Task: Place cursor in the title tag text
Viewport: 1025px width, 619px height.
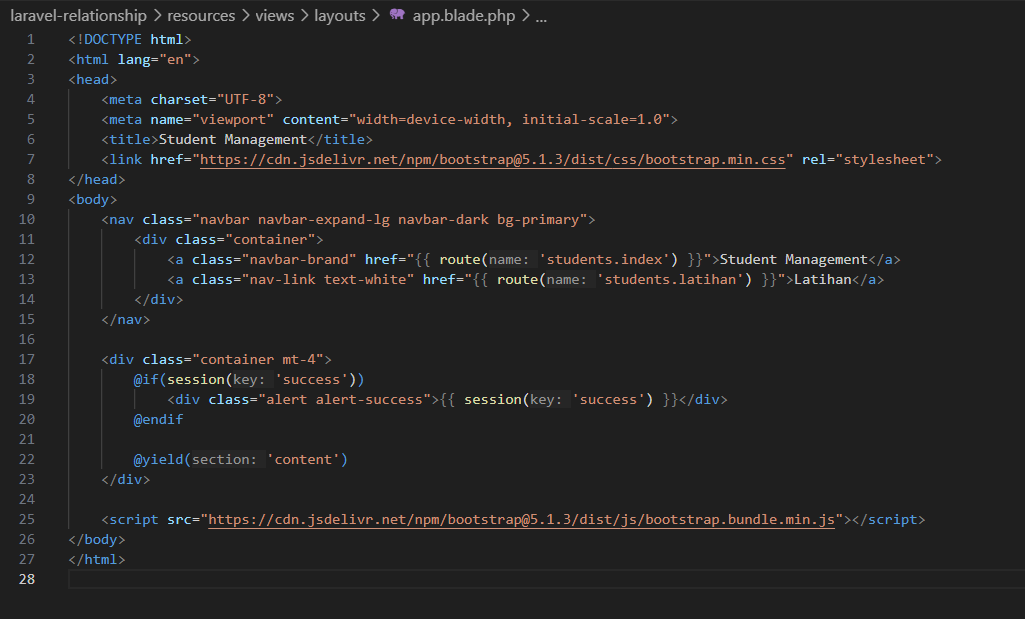Action: pyautogui.click(x=232, y=139)
